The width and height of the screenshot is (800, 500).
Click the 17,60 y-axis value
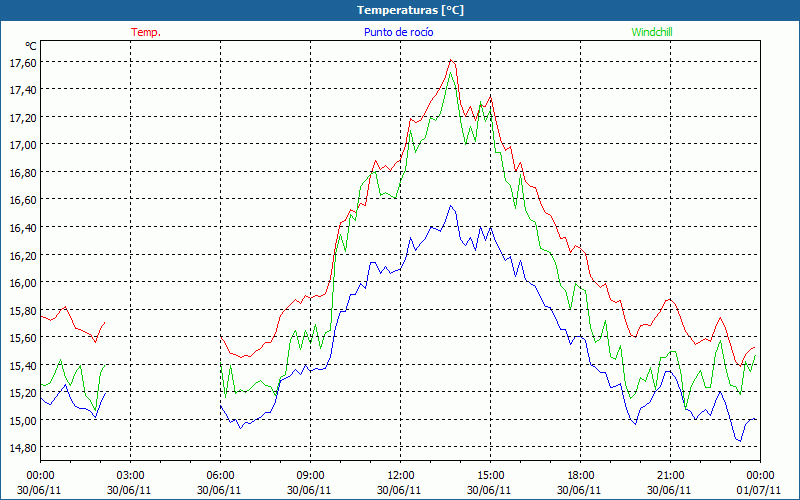[x=23, y=62]
